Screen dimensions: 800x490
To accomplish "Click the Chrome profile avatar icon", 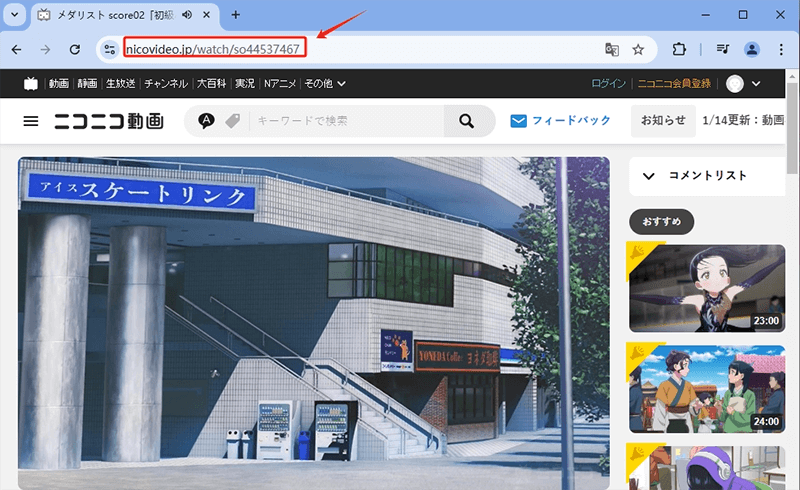I will click(752, 49).
